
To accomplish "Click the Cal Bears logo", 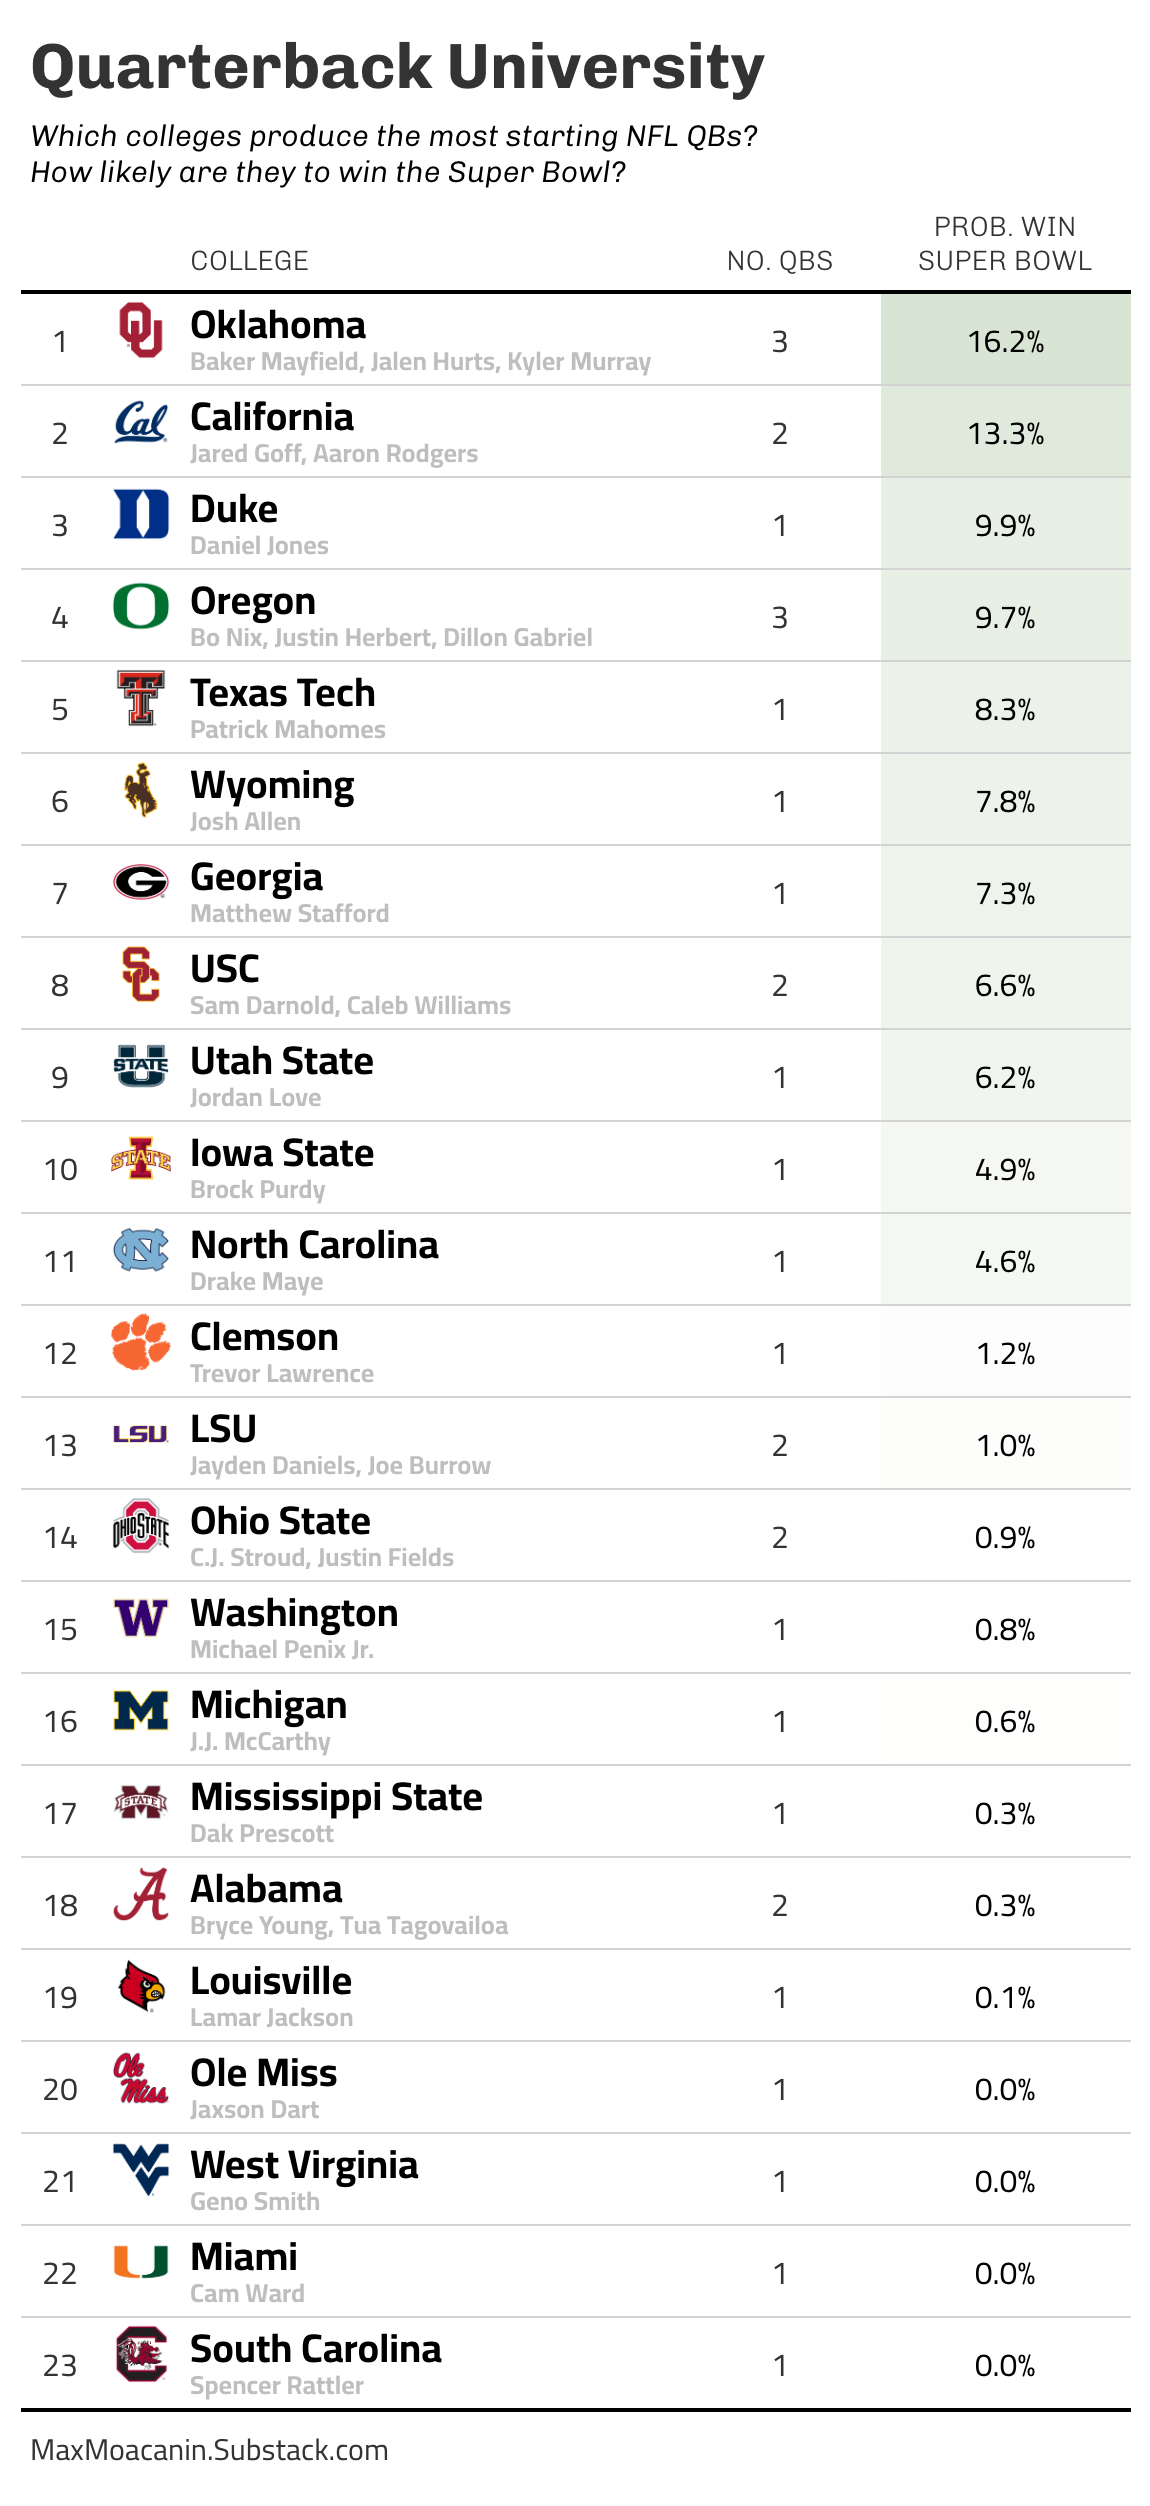I will (140, 423).
